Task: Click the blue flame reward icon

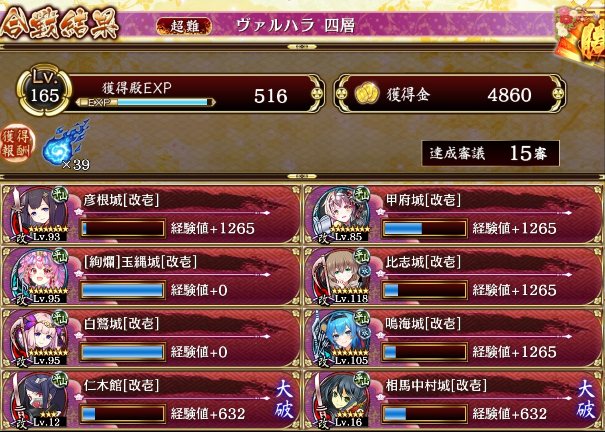Action: click(x=66, y=144)
